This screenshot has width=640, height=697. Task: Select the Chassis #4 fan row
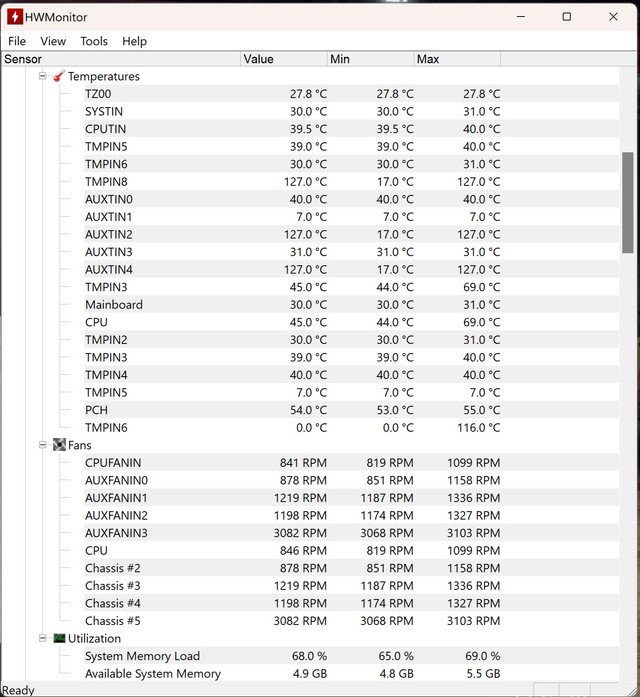[351, 603]
